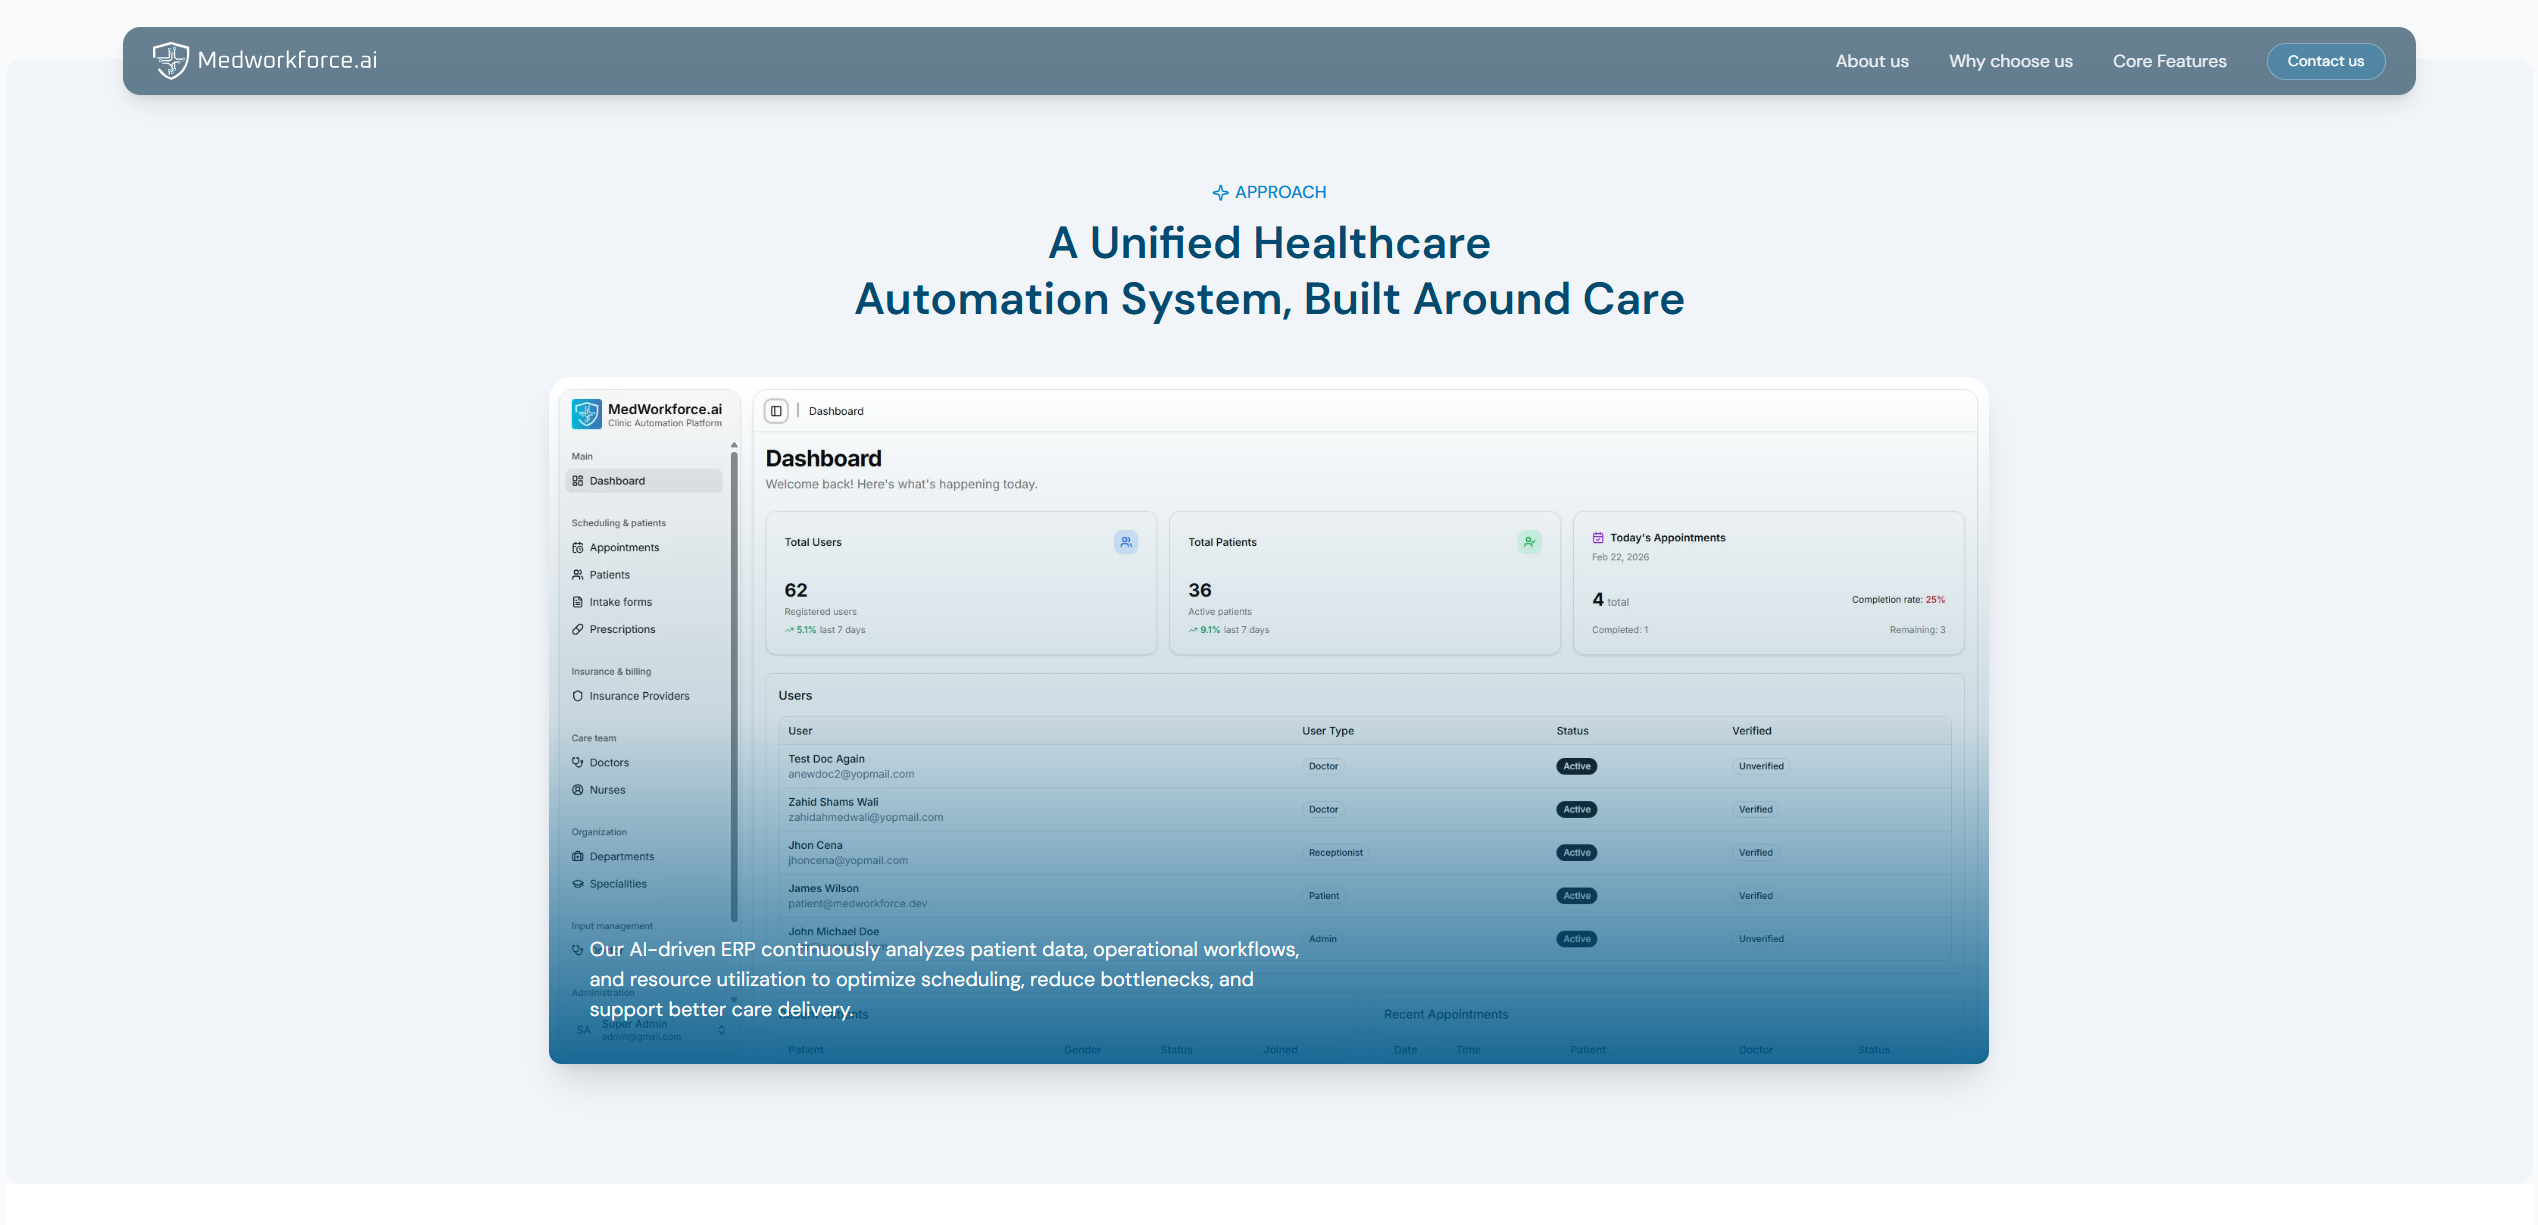Click the Patients people icon in sidebar

[577, 575]
